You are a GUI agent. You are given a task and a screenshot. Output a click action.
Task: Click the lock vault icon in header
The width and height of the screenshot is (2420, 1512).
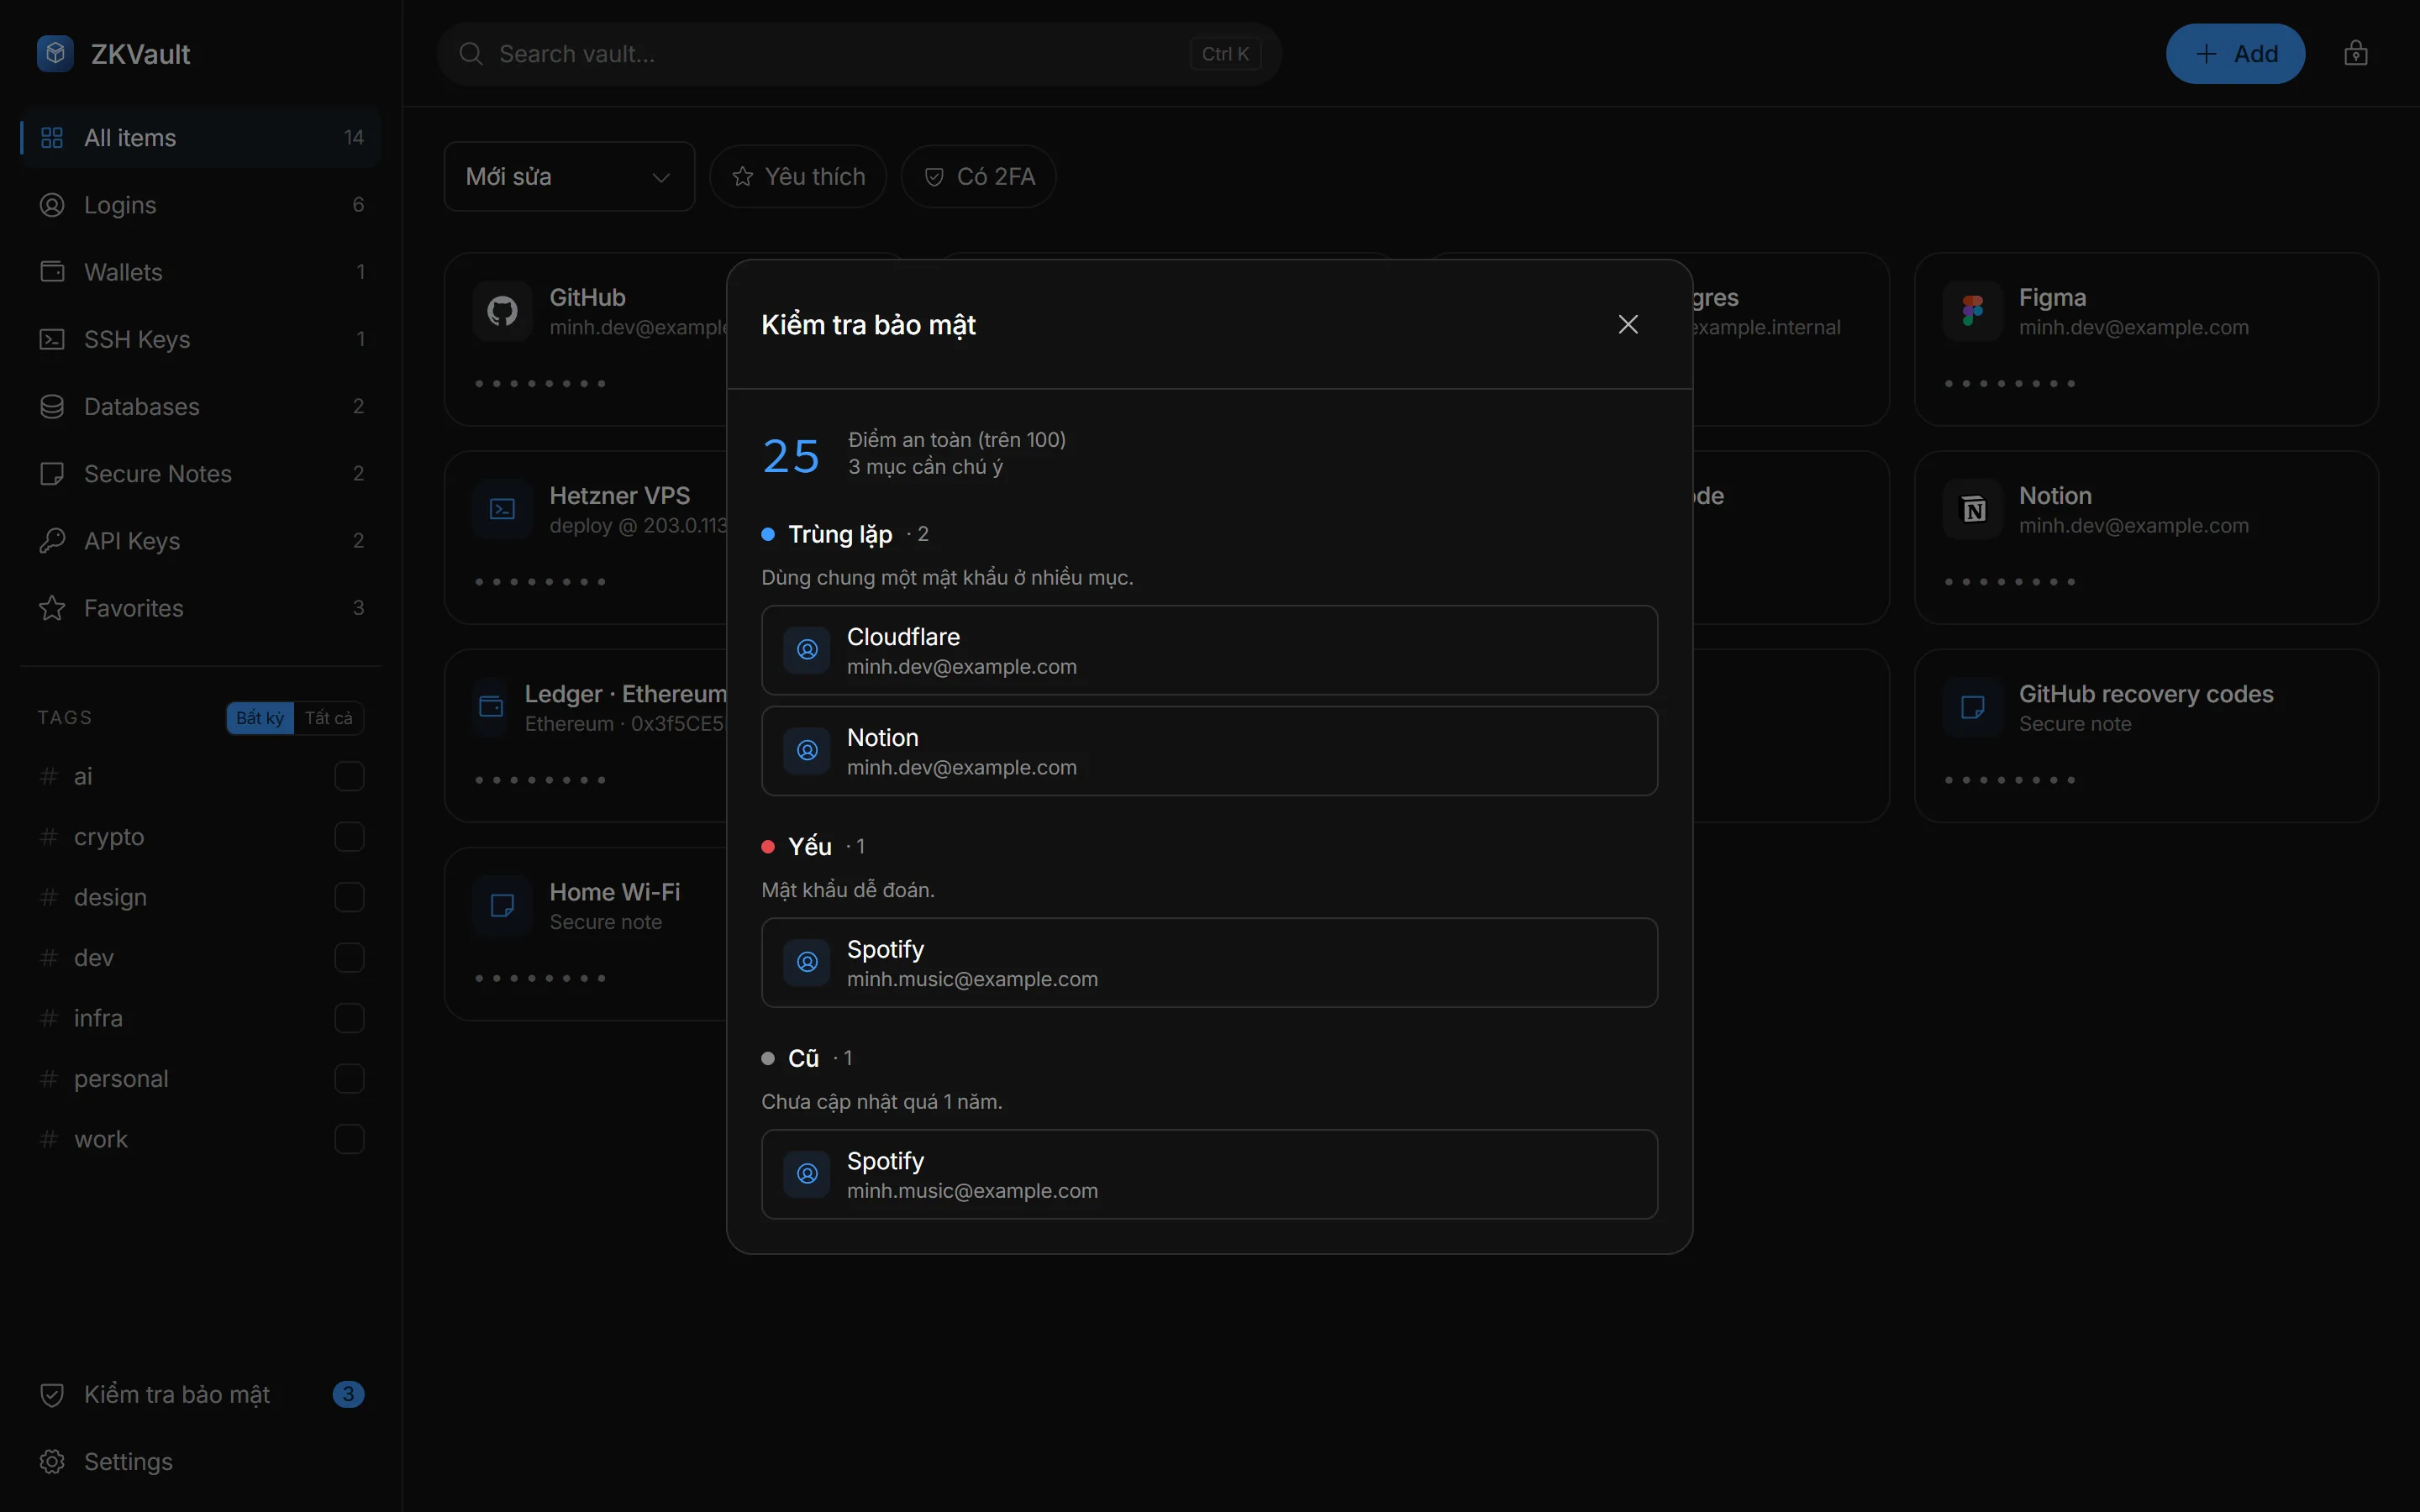point(2355,53)
